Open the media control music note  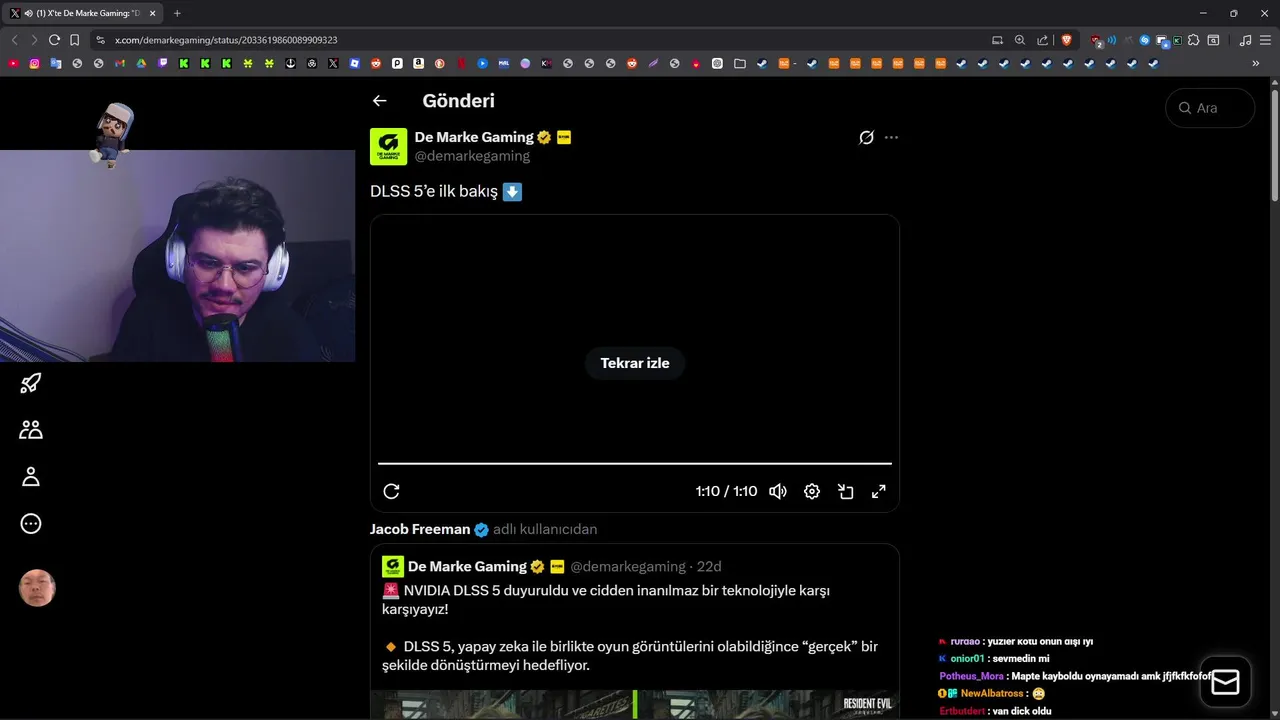(1245, 40)
